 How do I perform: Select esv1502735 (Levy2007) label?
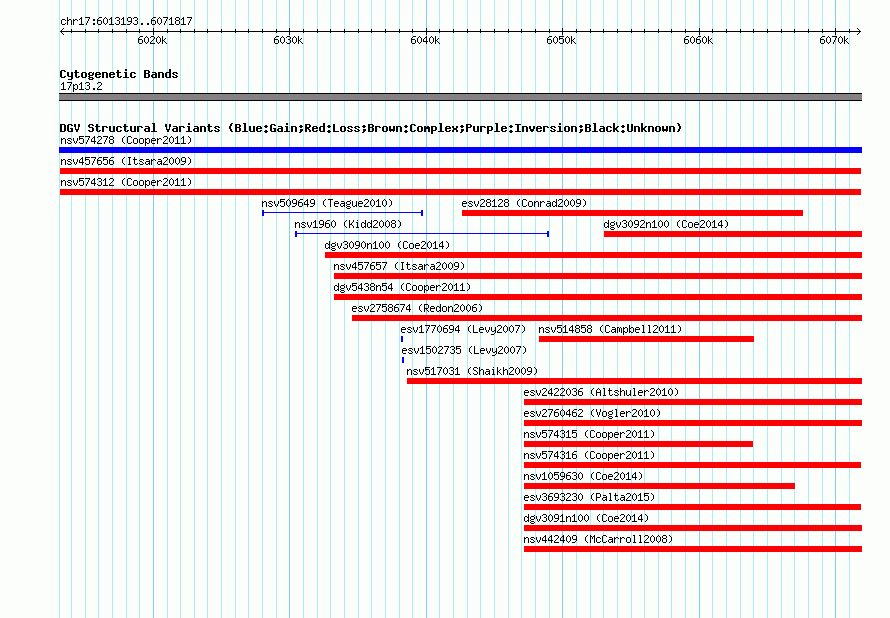(x=464, y=350)
